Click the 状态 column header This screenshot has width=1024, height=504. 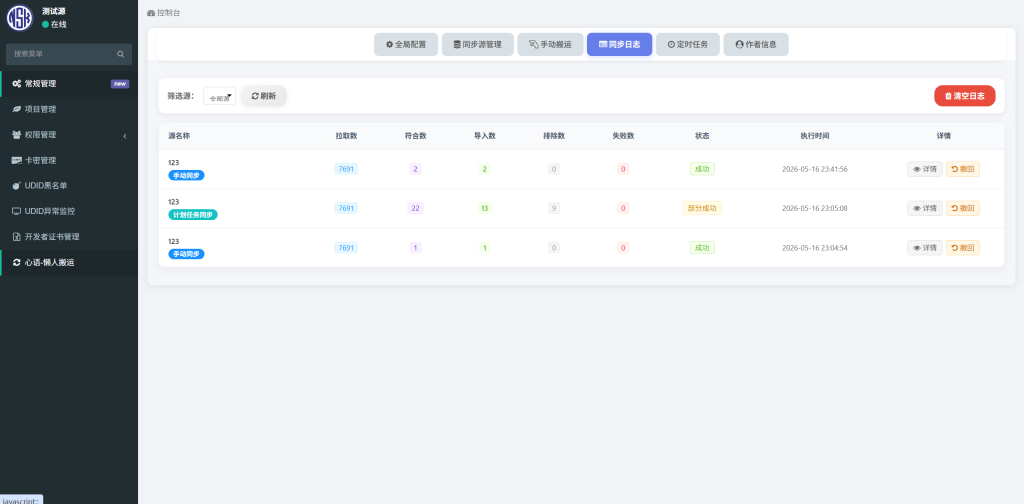pyautogui.click(x=702, y=136)
